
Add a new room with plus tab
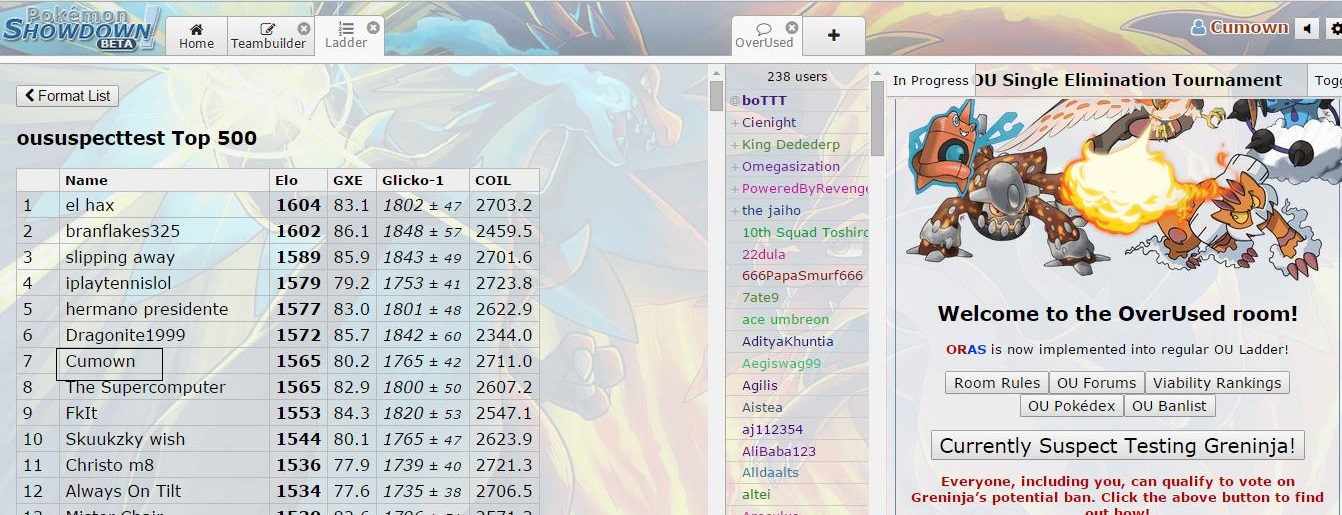834,36
